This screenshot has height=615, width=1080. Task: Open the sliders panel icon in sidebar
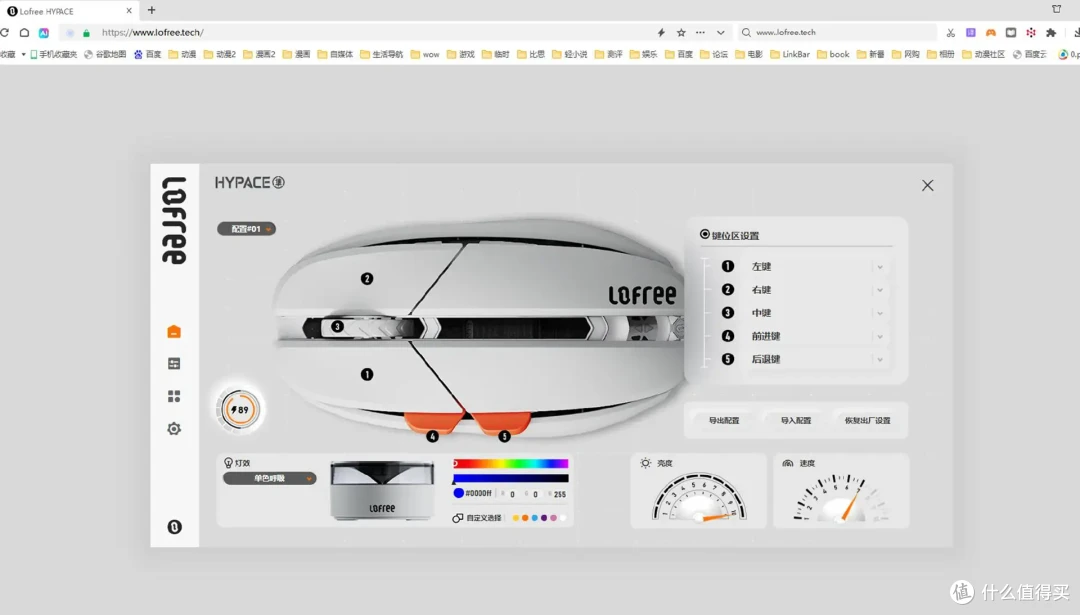[x=174, y=364]
